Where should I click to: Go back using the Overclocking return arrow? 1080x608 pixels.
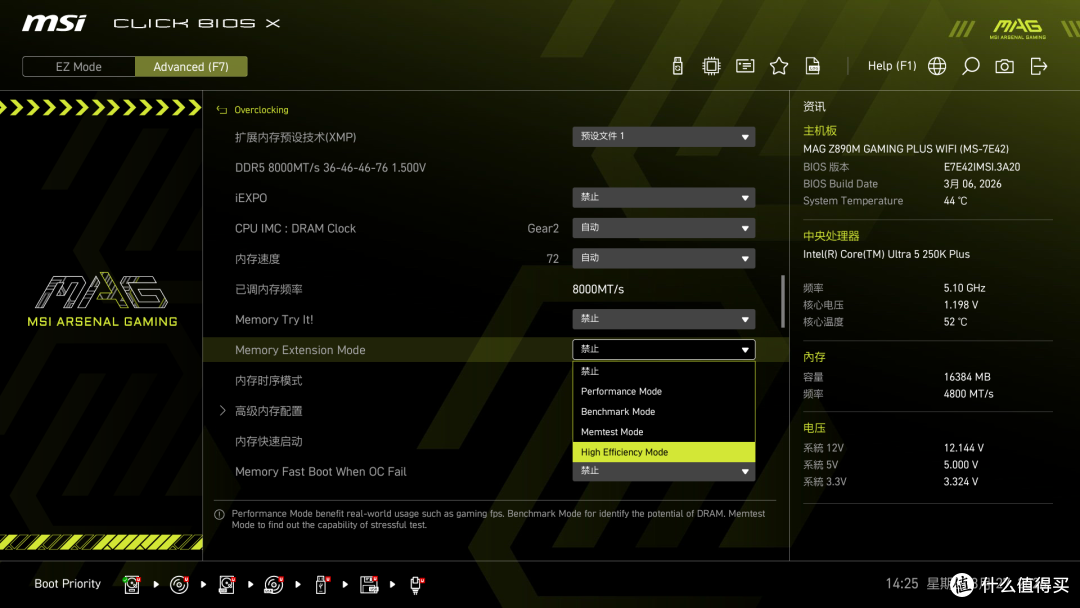222,109
